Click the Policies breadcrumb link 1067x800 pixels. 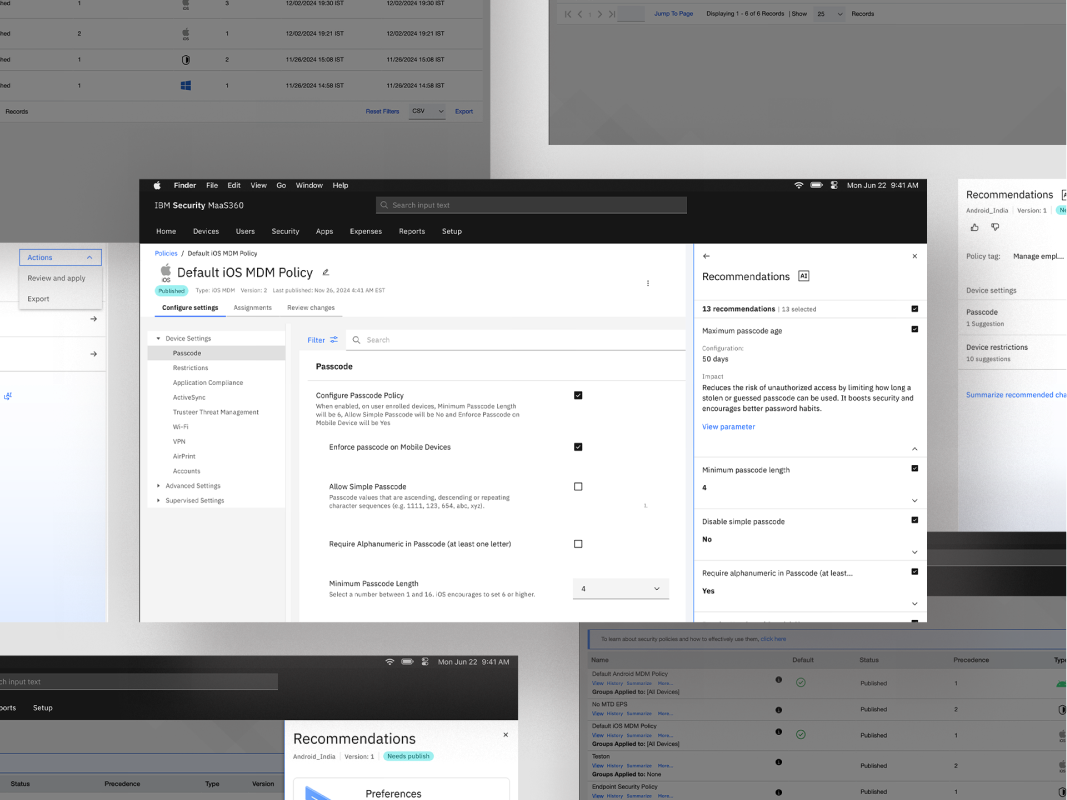click(166, 254)
